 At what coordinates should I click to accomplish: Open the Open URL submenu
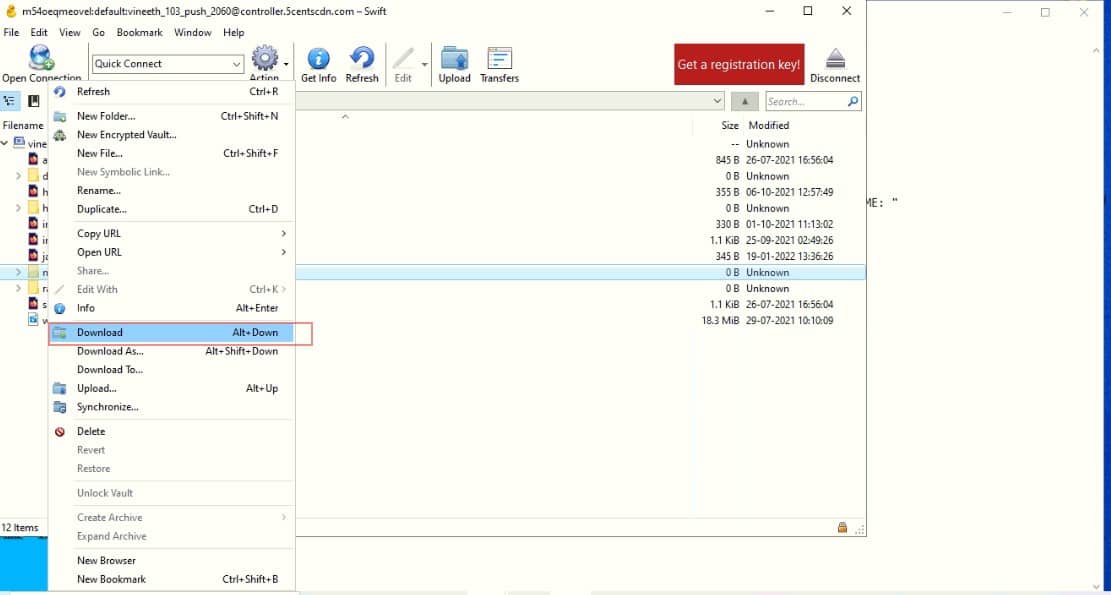click(x=171, y=252)
